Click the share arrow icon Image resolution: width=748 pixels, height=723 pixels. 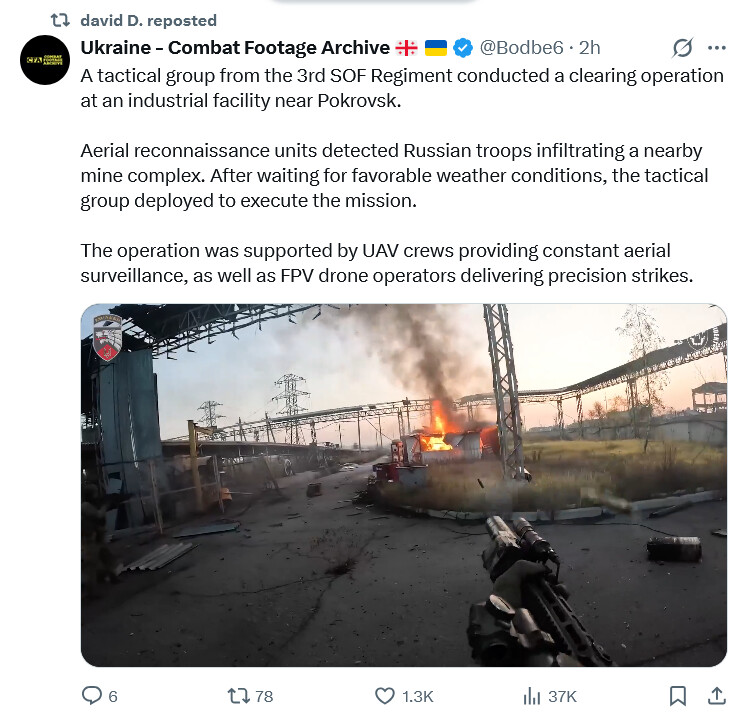(716, 695)
